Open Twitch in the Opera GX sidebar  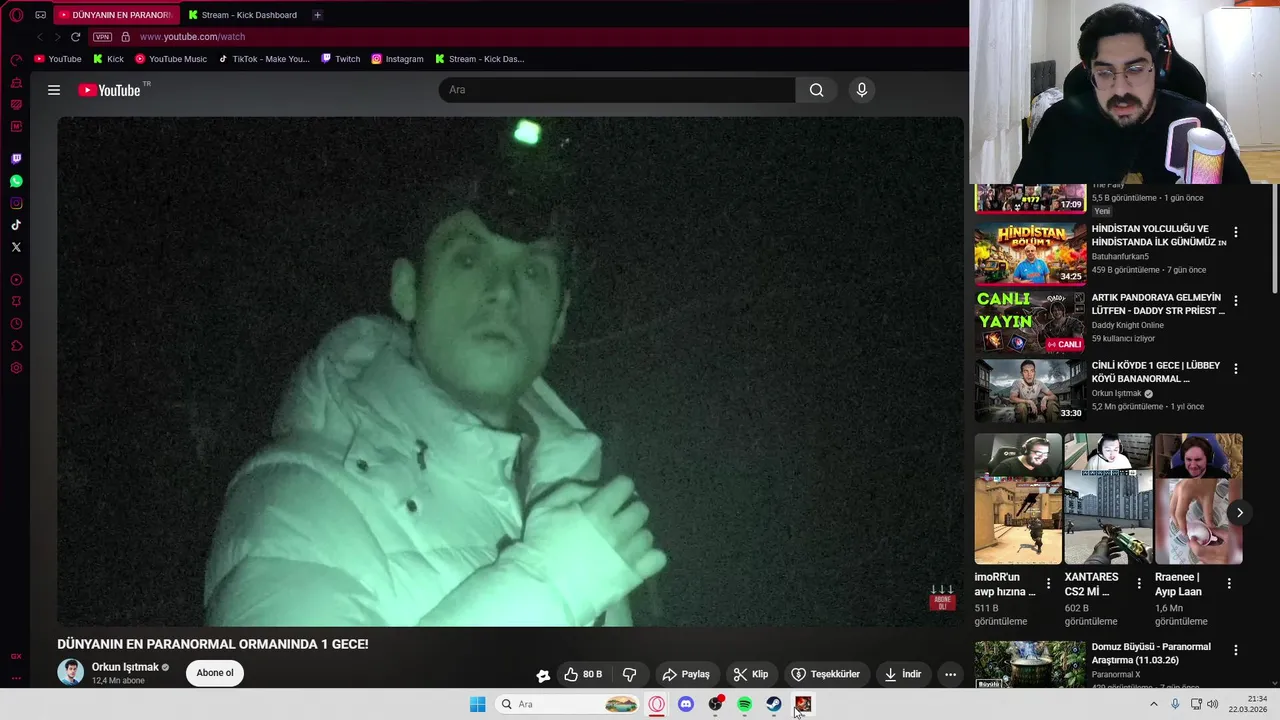pos(16,159)
